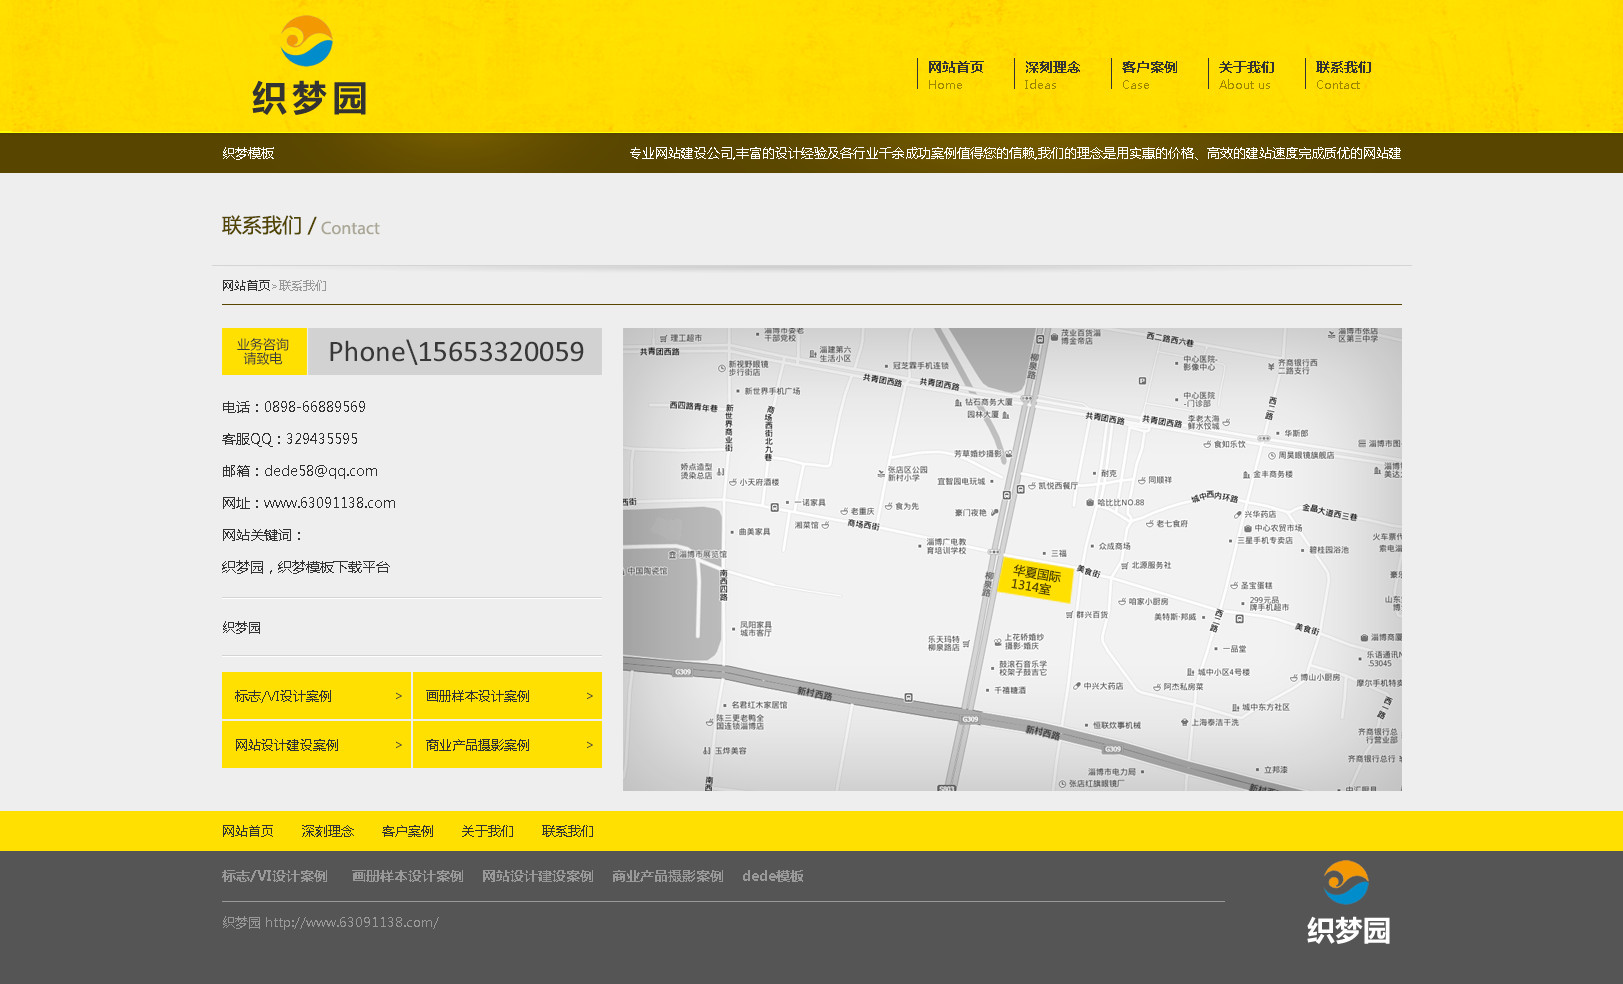Click the 商业产品摄影案例 link in gray footer
This screenshot has width=1623, height=984.
[x=667, y=876]
